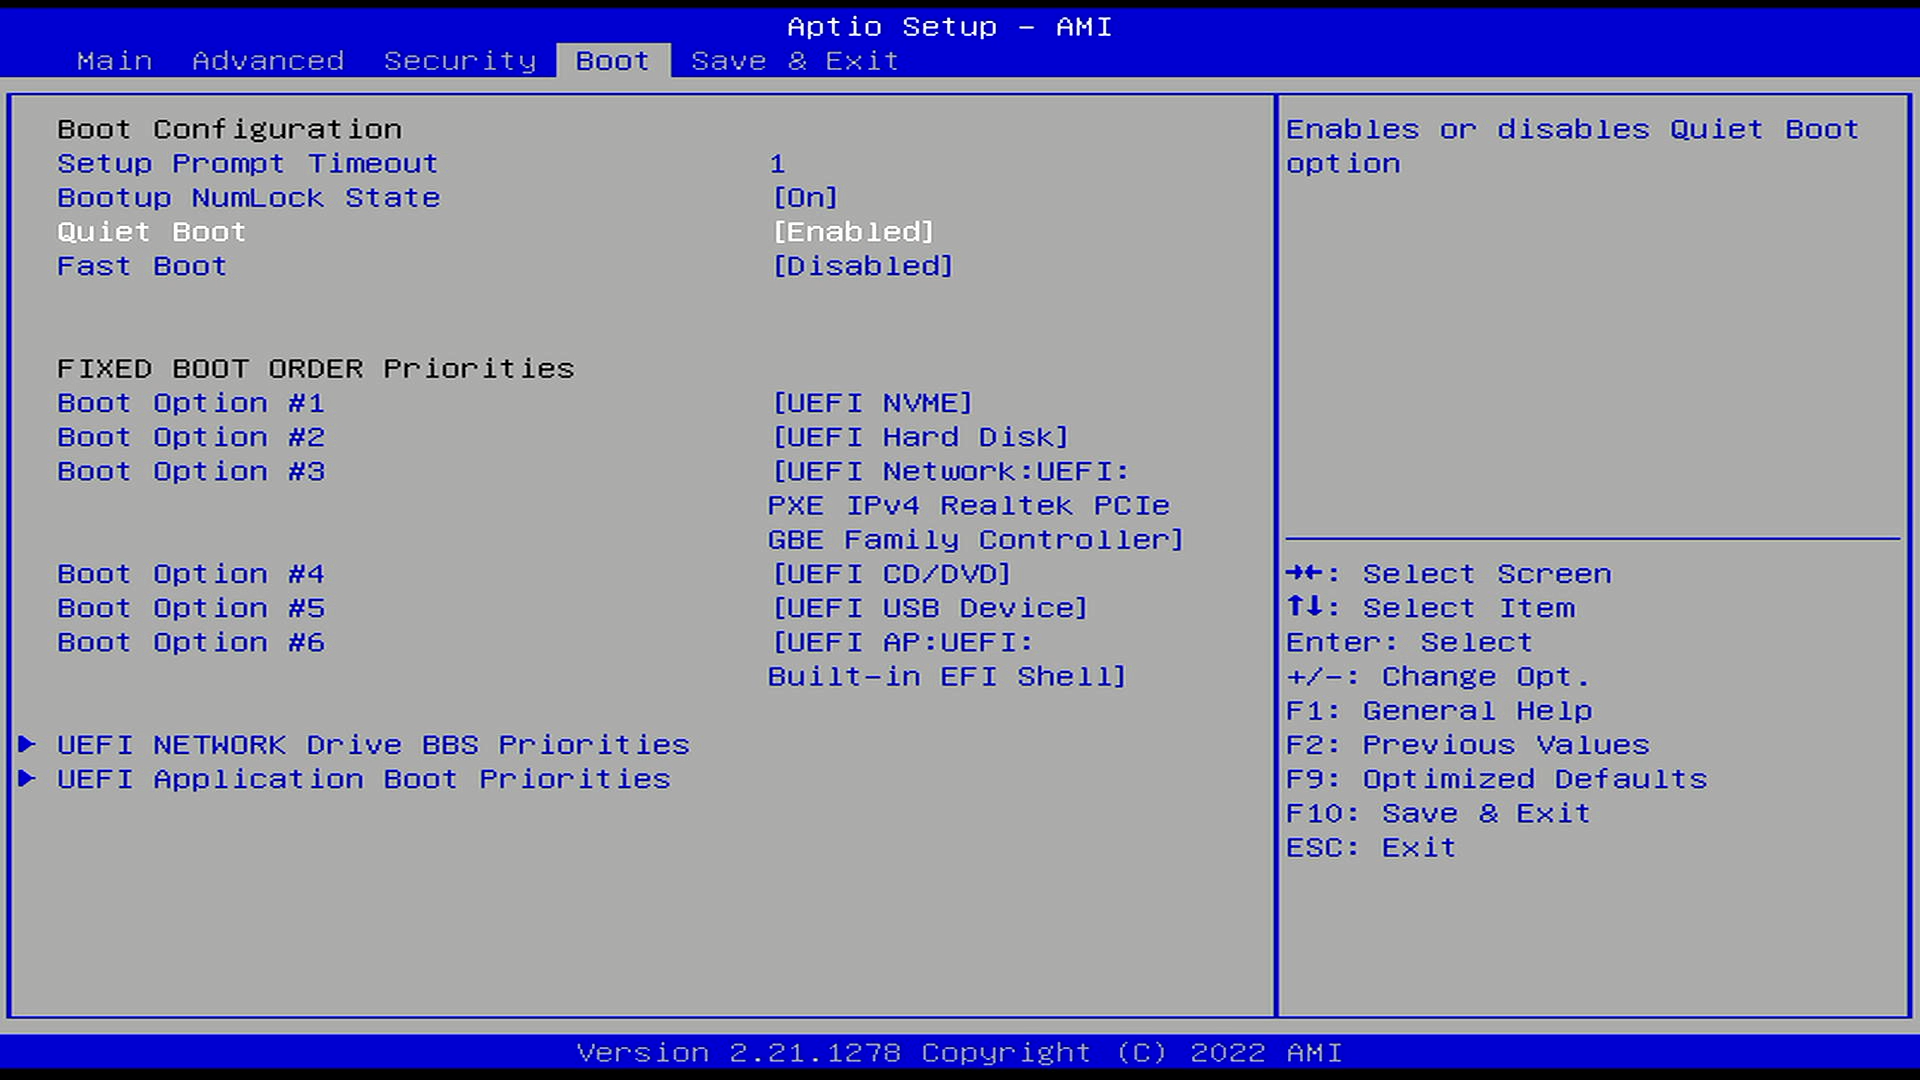Open the Main tab
This screenshot has width=1920, height=1080.
pyautogui.click(x=114, y=61)
